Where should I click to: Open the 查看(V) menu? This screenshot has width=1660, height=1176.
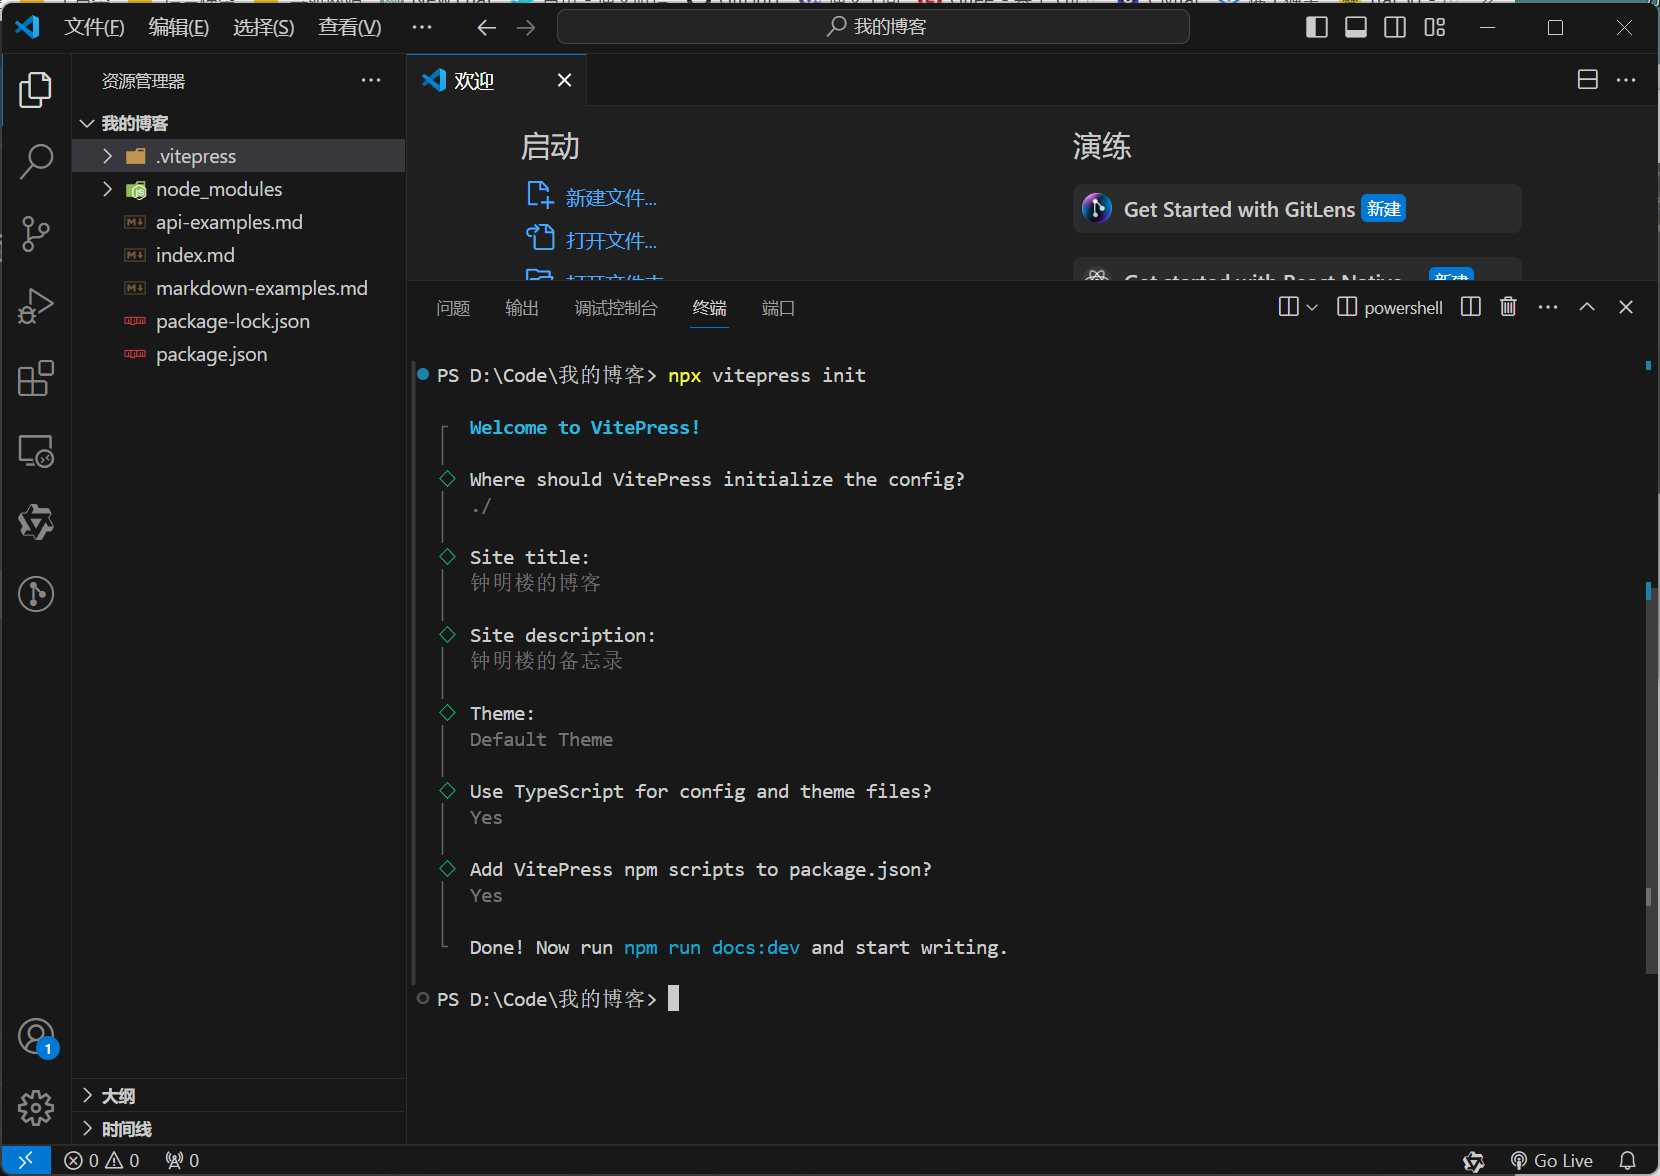click(x=350, y=27)
